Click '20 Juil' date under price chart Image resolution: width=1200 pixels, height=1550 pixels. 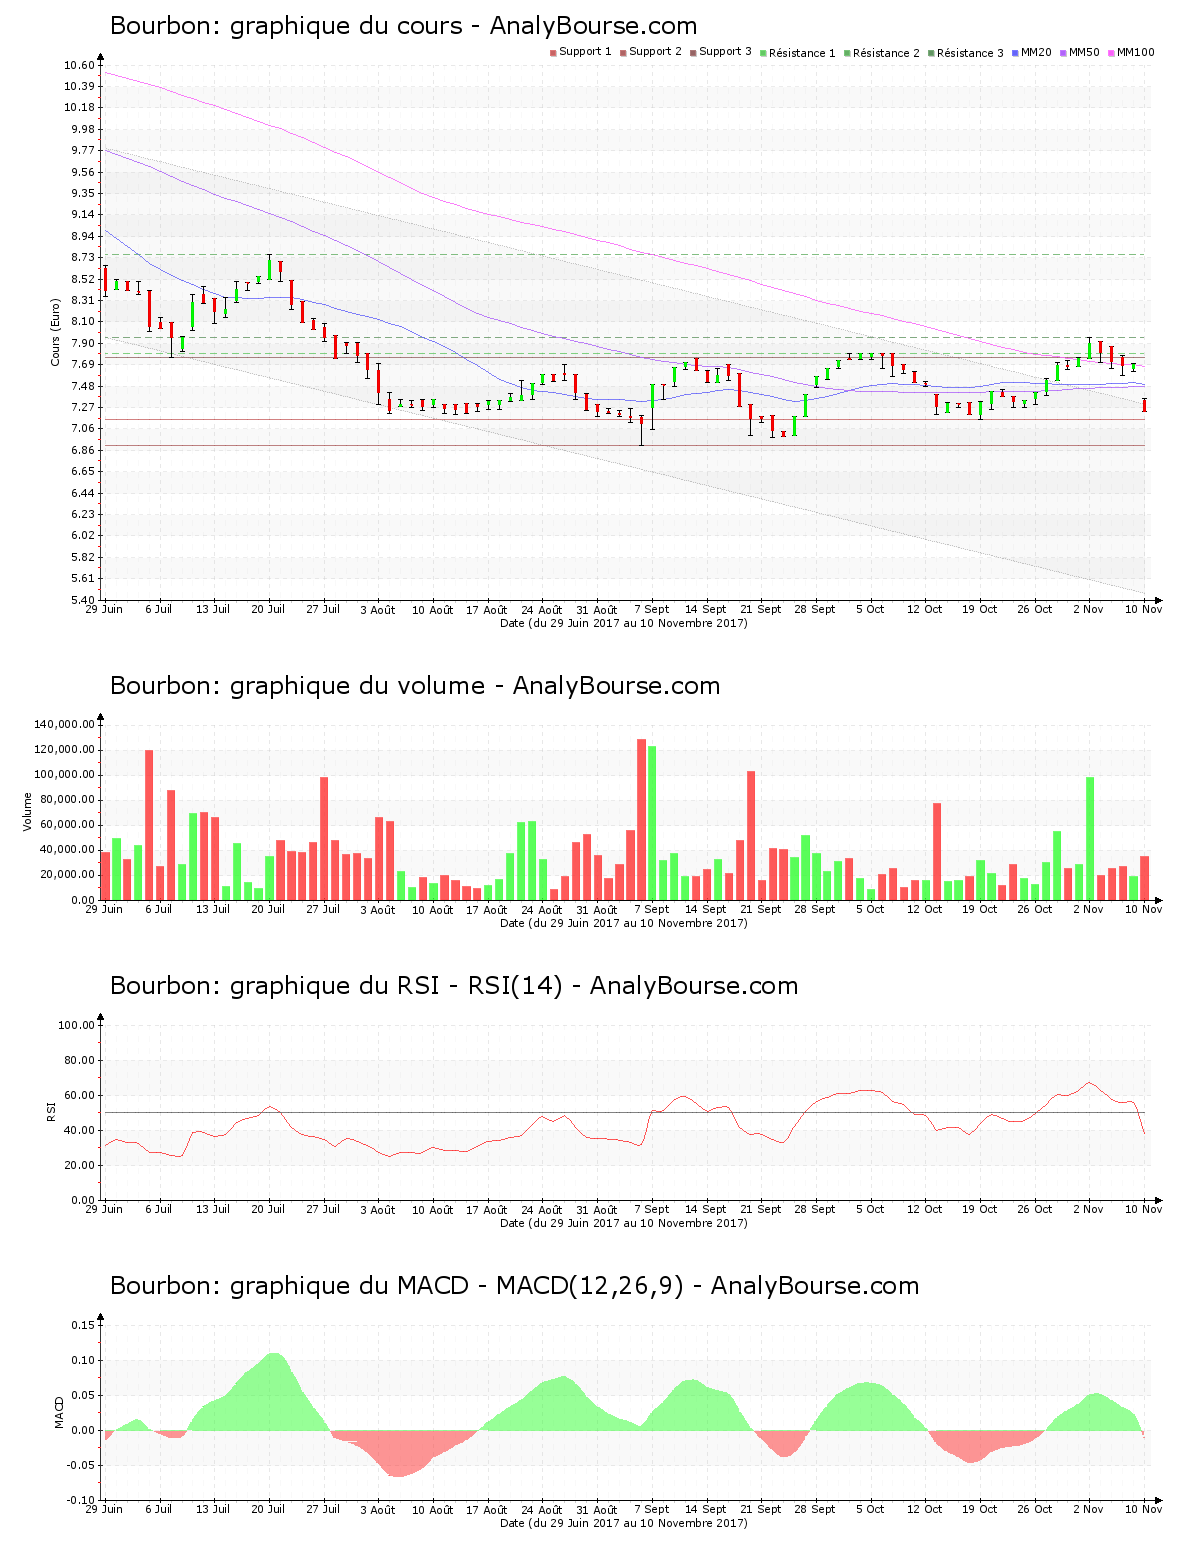268,610
